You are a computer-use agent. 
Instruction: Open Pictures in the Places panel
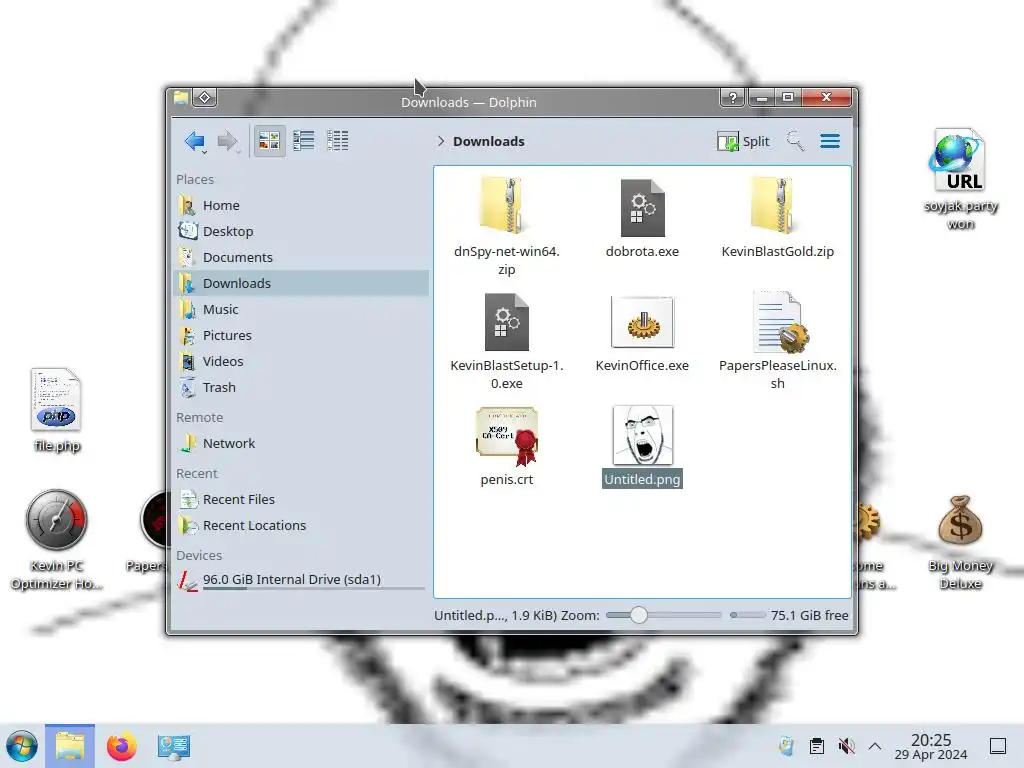click(302, 335)
